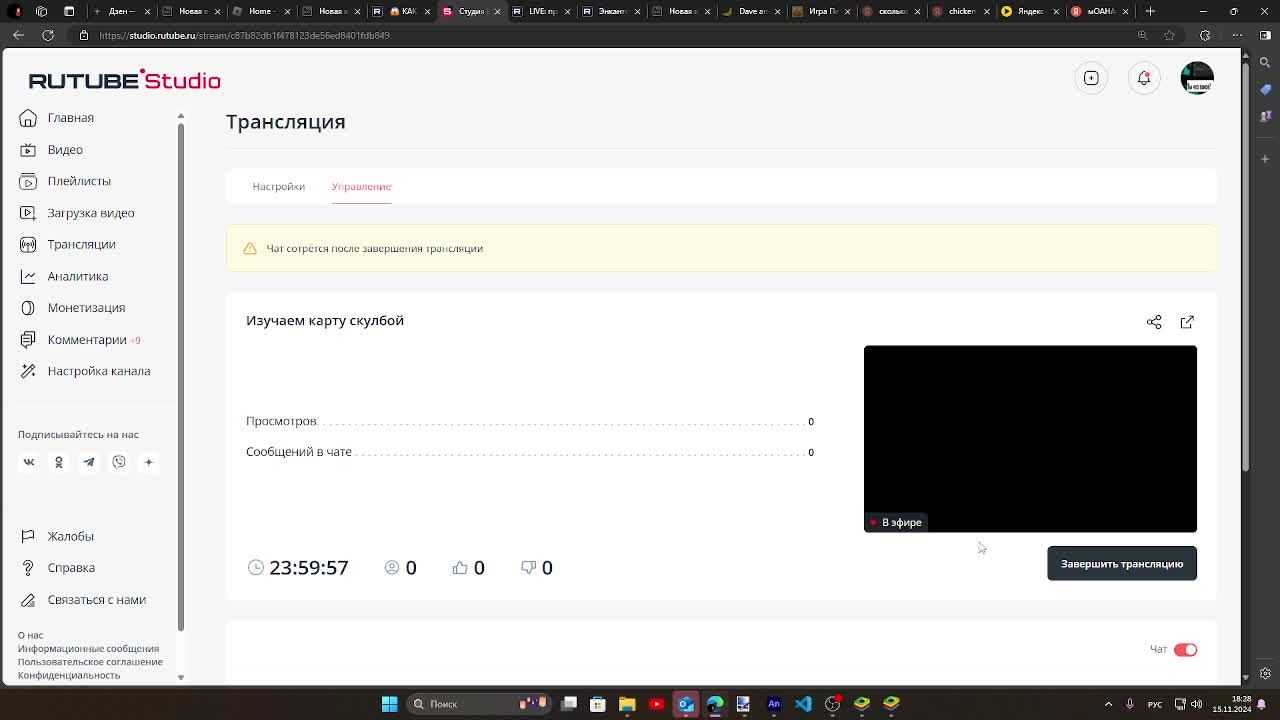1280x720 pixels.
Task: Click the Сообщений в чате label
Action: [x=299, y=452]
